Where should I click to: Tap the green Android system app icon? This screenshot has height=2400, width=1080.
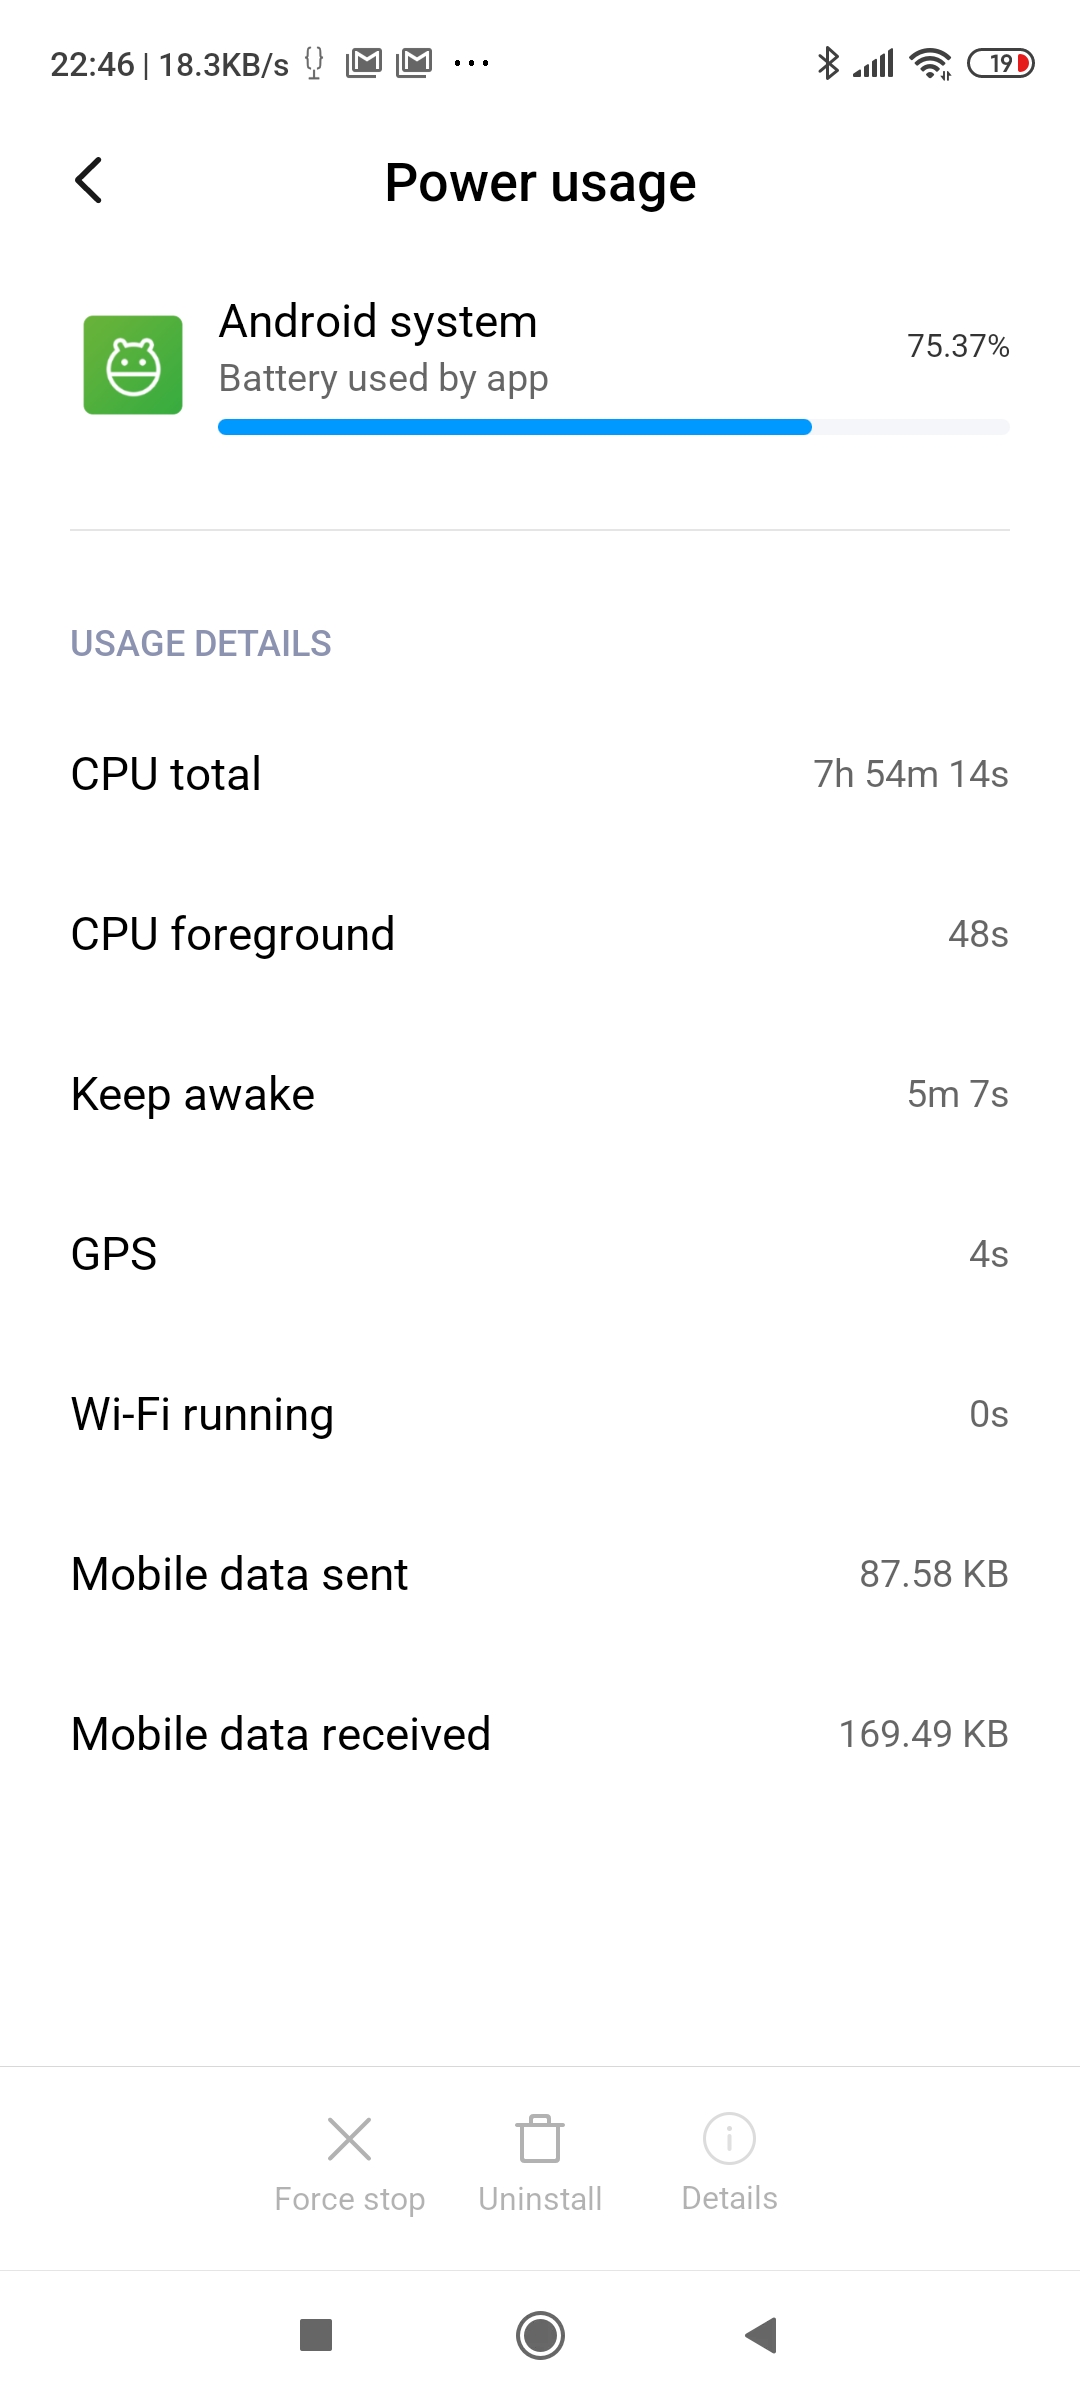pyautogui.click(x=133, y=365)
